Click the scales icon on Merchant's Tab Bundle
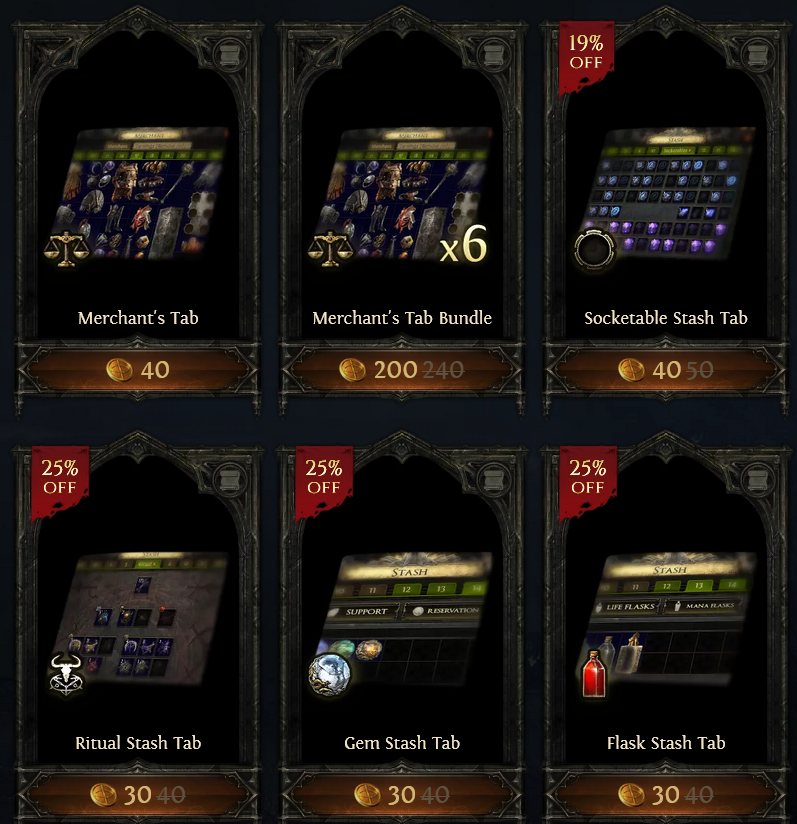The width and height of the screenshot is (797, 824). pos(330,248)
